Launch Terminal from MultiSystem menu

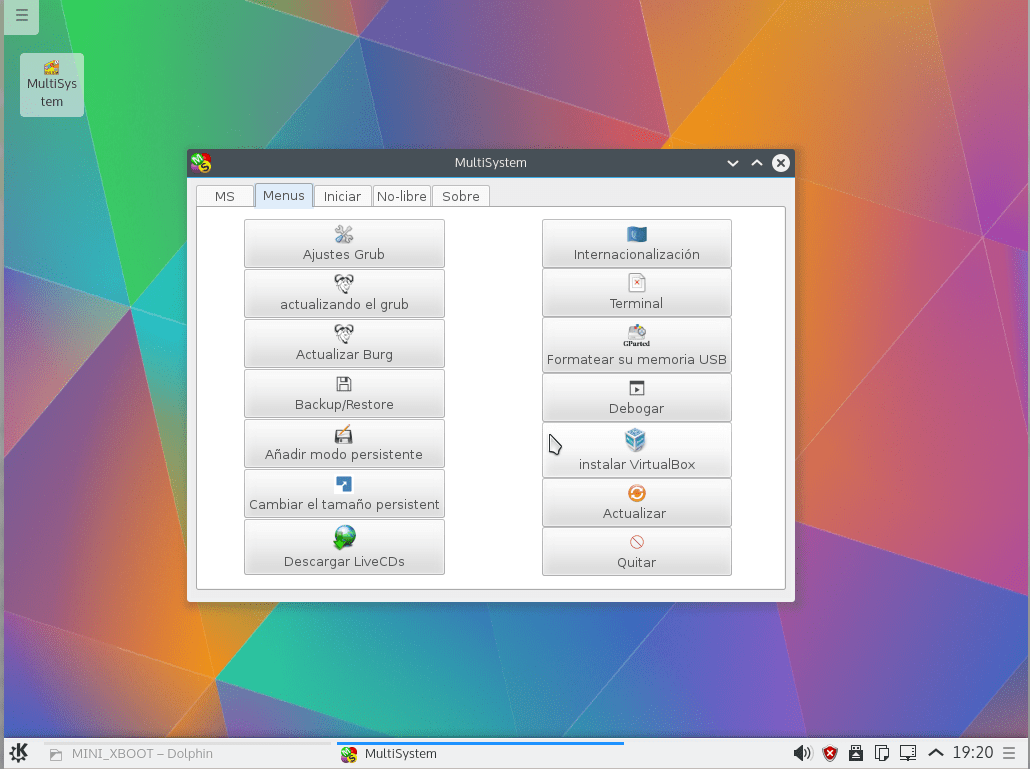coord(637,292)
